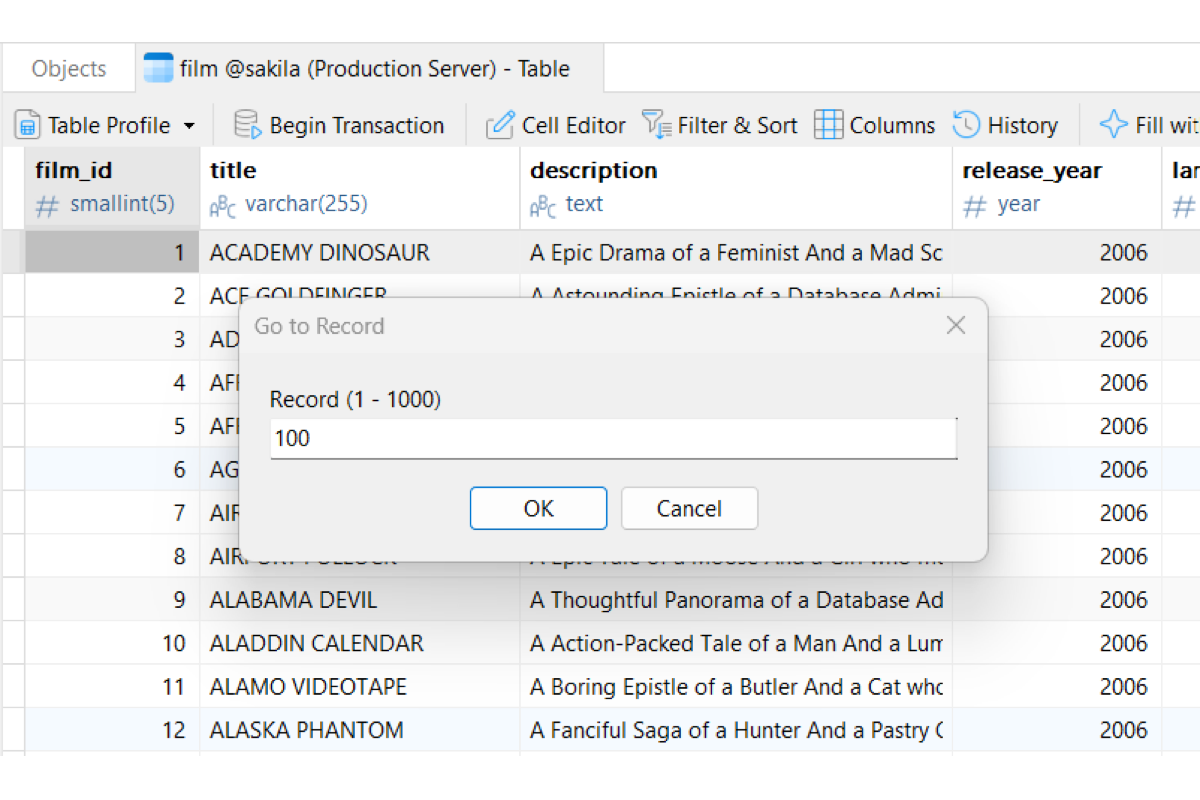
Task: Open the History clock icon
Action: coord(966,125)
